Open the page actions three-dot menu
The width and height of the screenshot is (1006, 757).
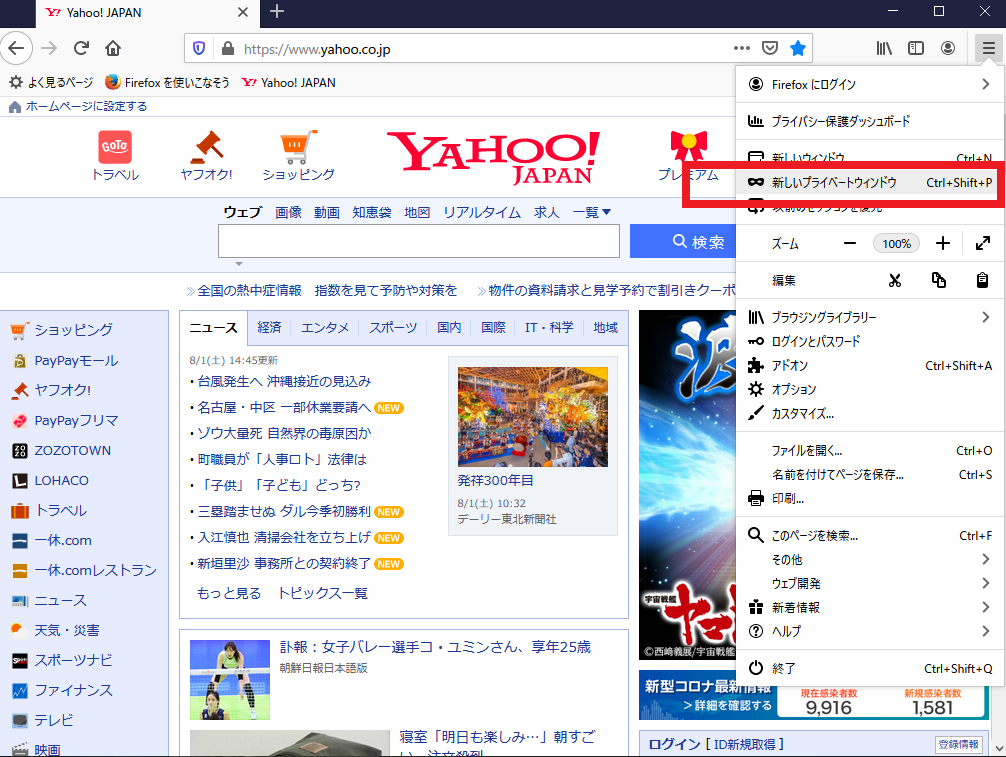point(742,48)
